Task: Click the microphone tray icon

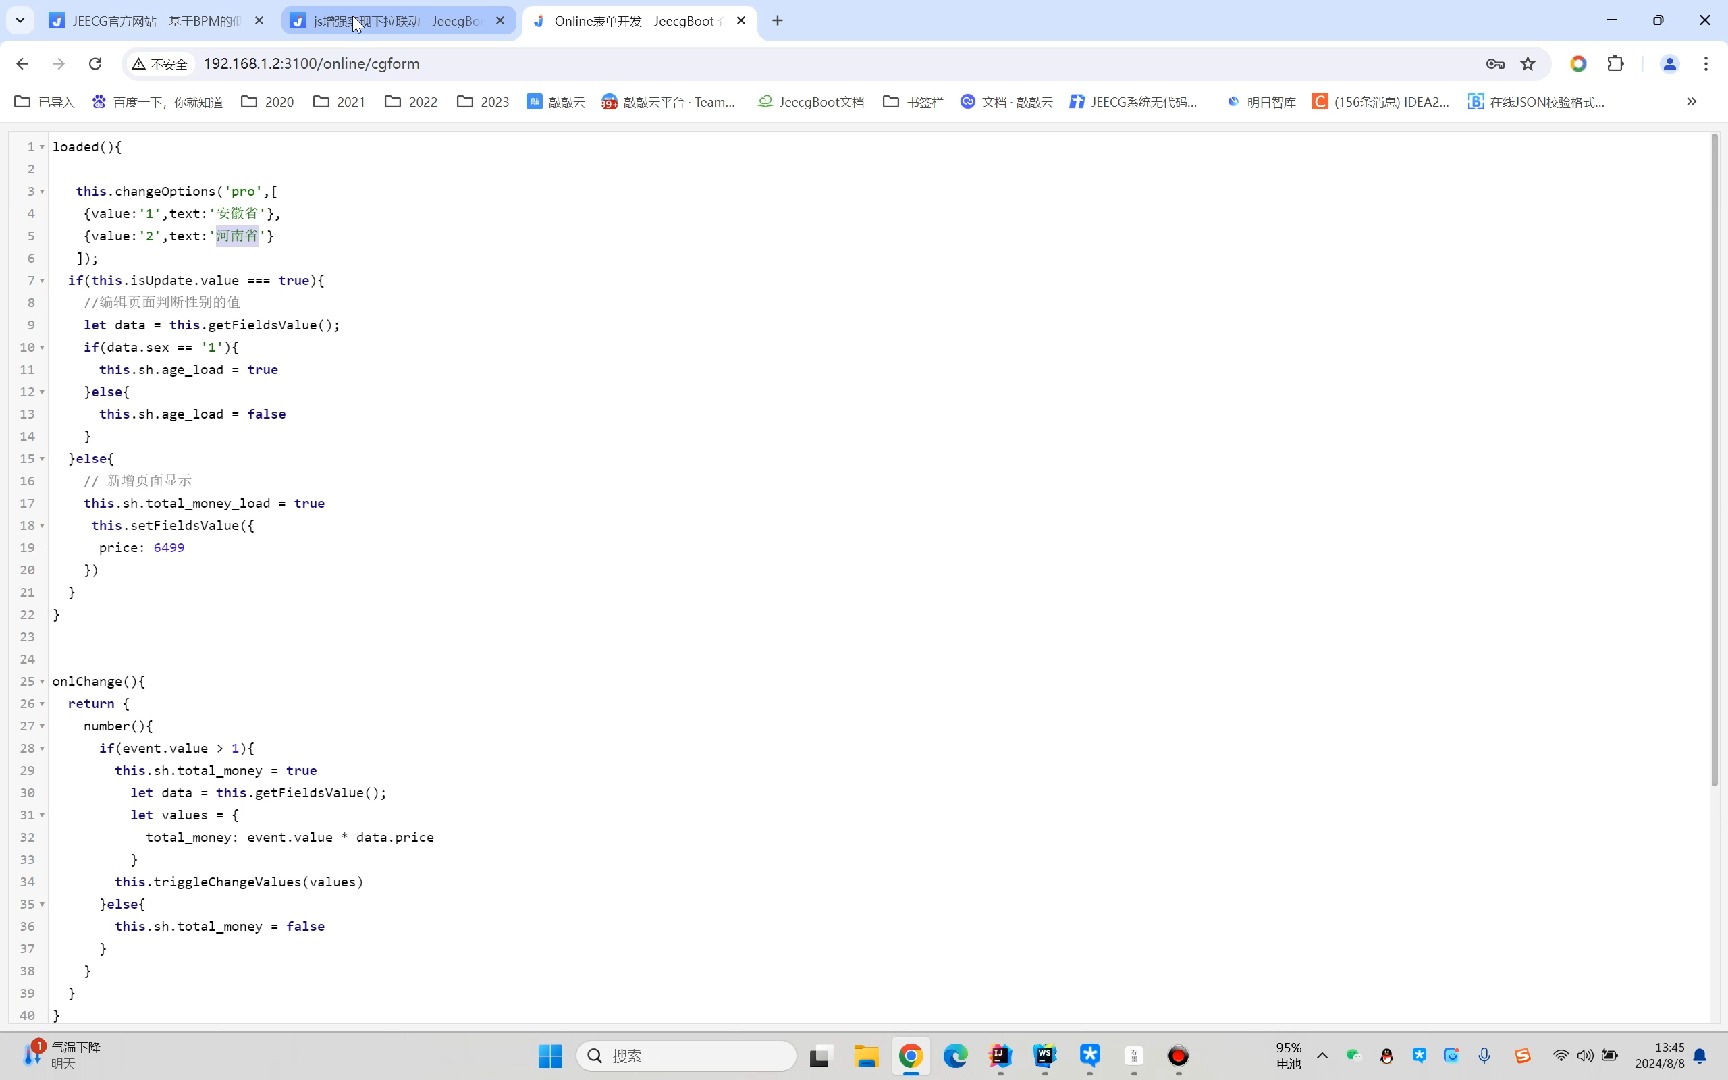Action: tap(1484, 1056)
